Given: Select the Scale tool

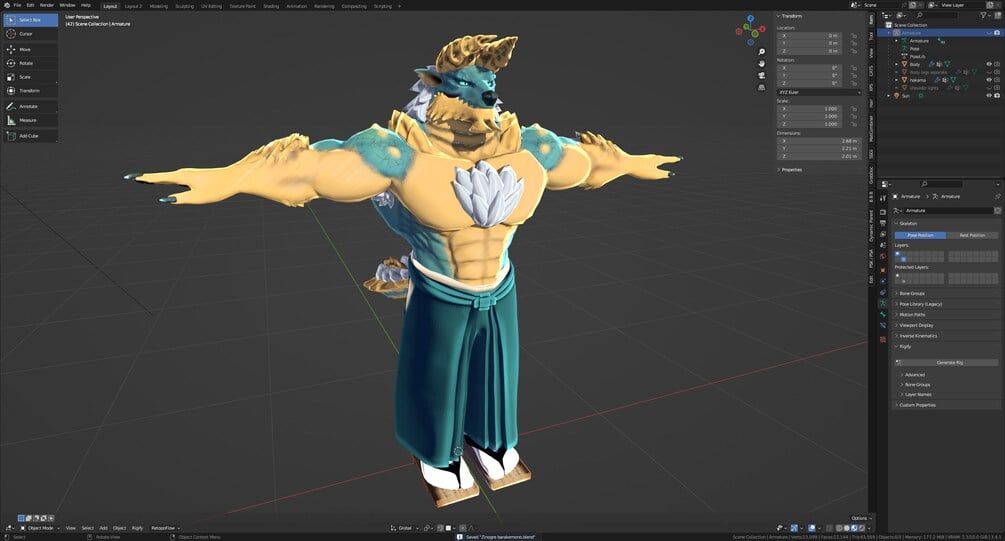Looking at the screenshot, I should [x=30, y=77].
